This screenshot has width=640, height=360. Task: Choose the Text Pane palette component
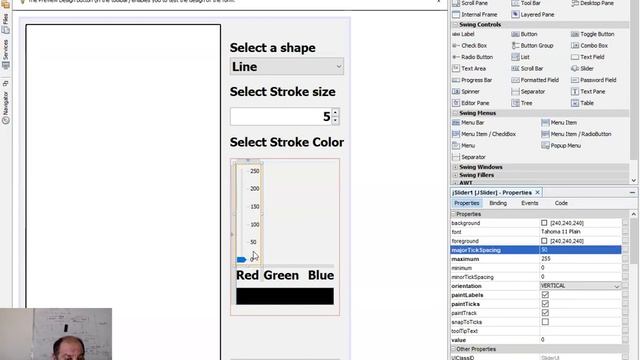tap(588, 91)
